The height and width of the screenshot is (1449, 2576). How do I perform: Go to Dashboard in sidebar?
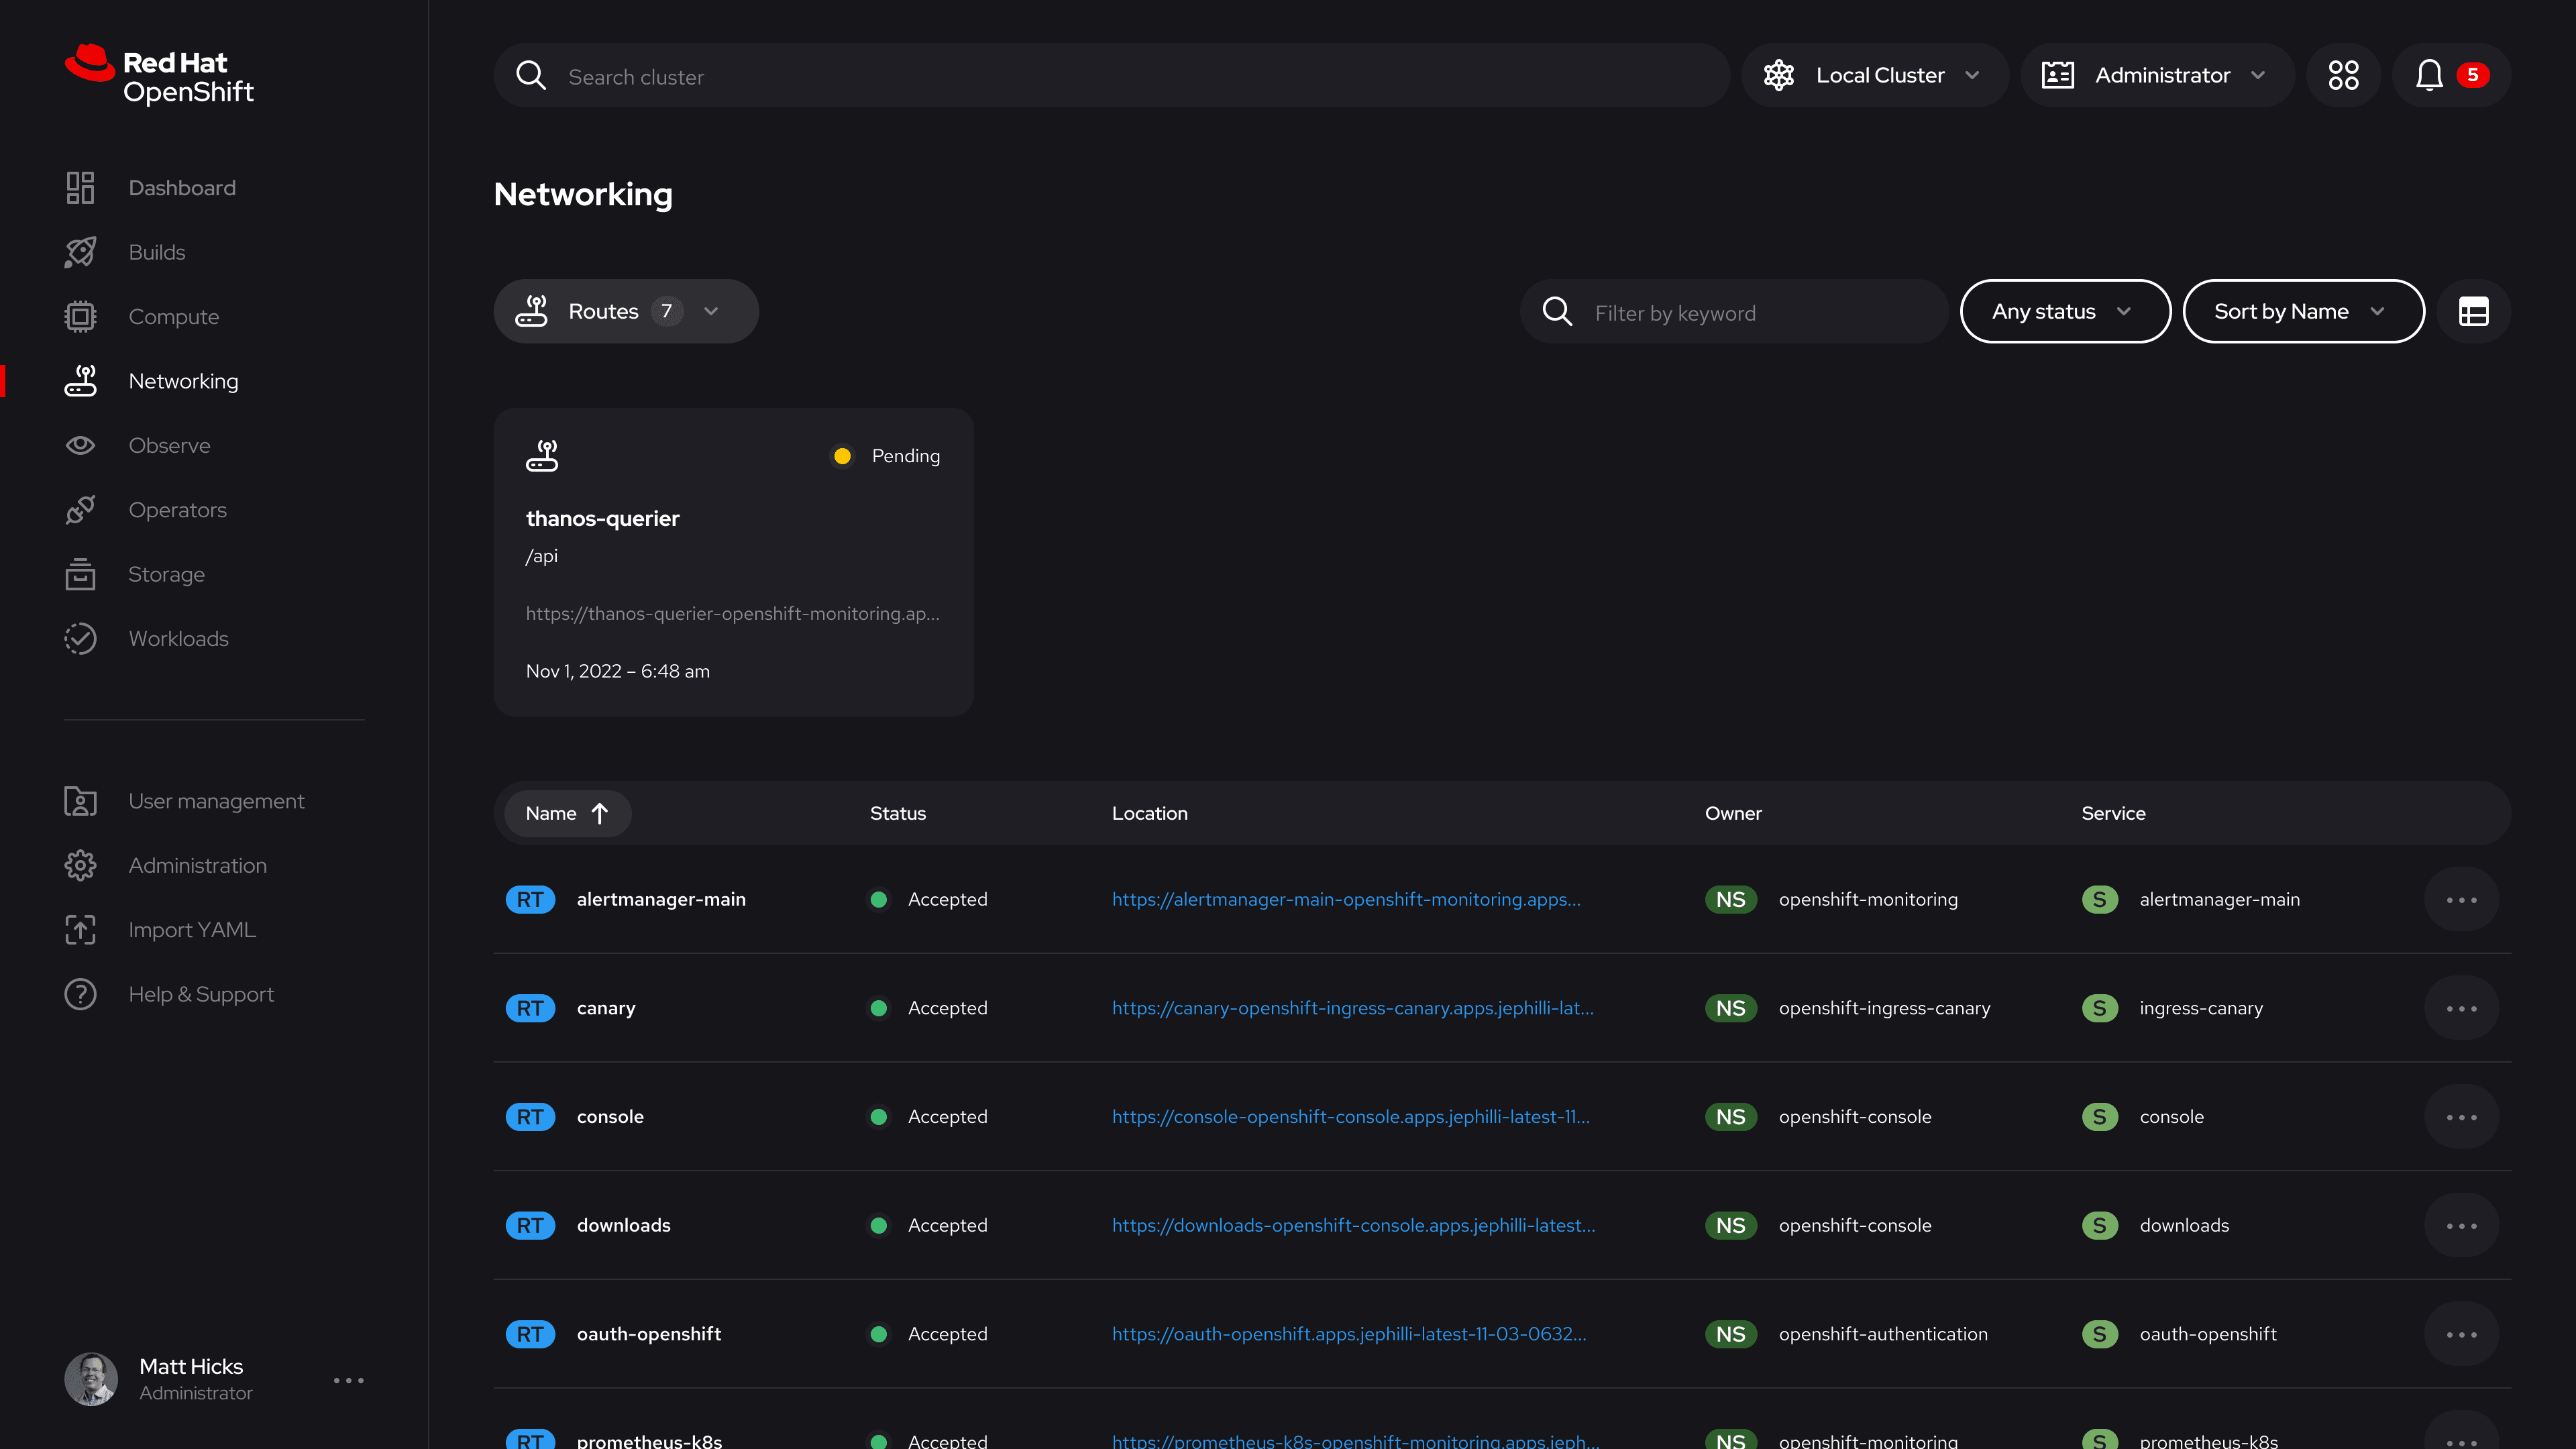(182, 188)
